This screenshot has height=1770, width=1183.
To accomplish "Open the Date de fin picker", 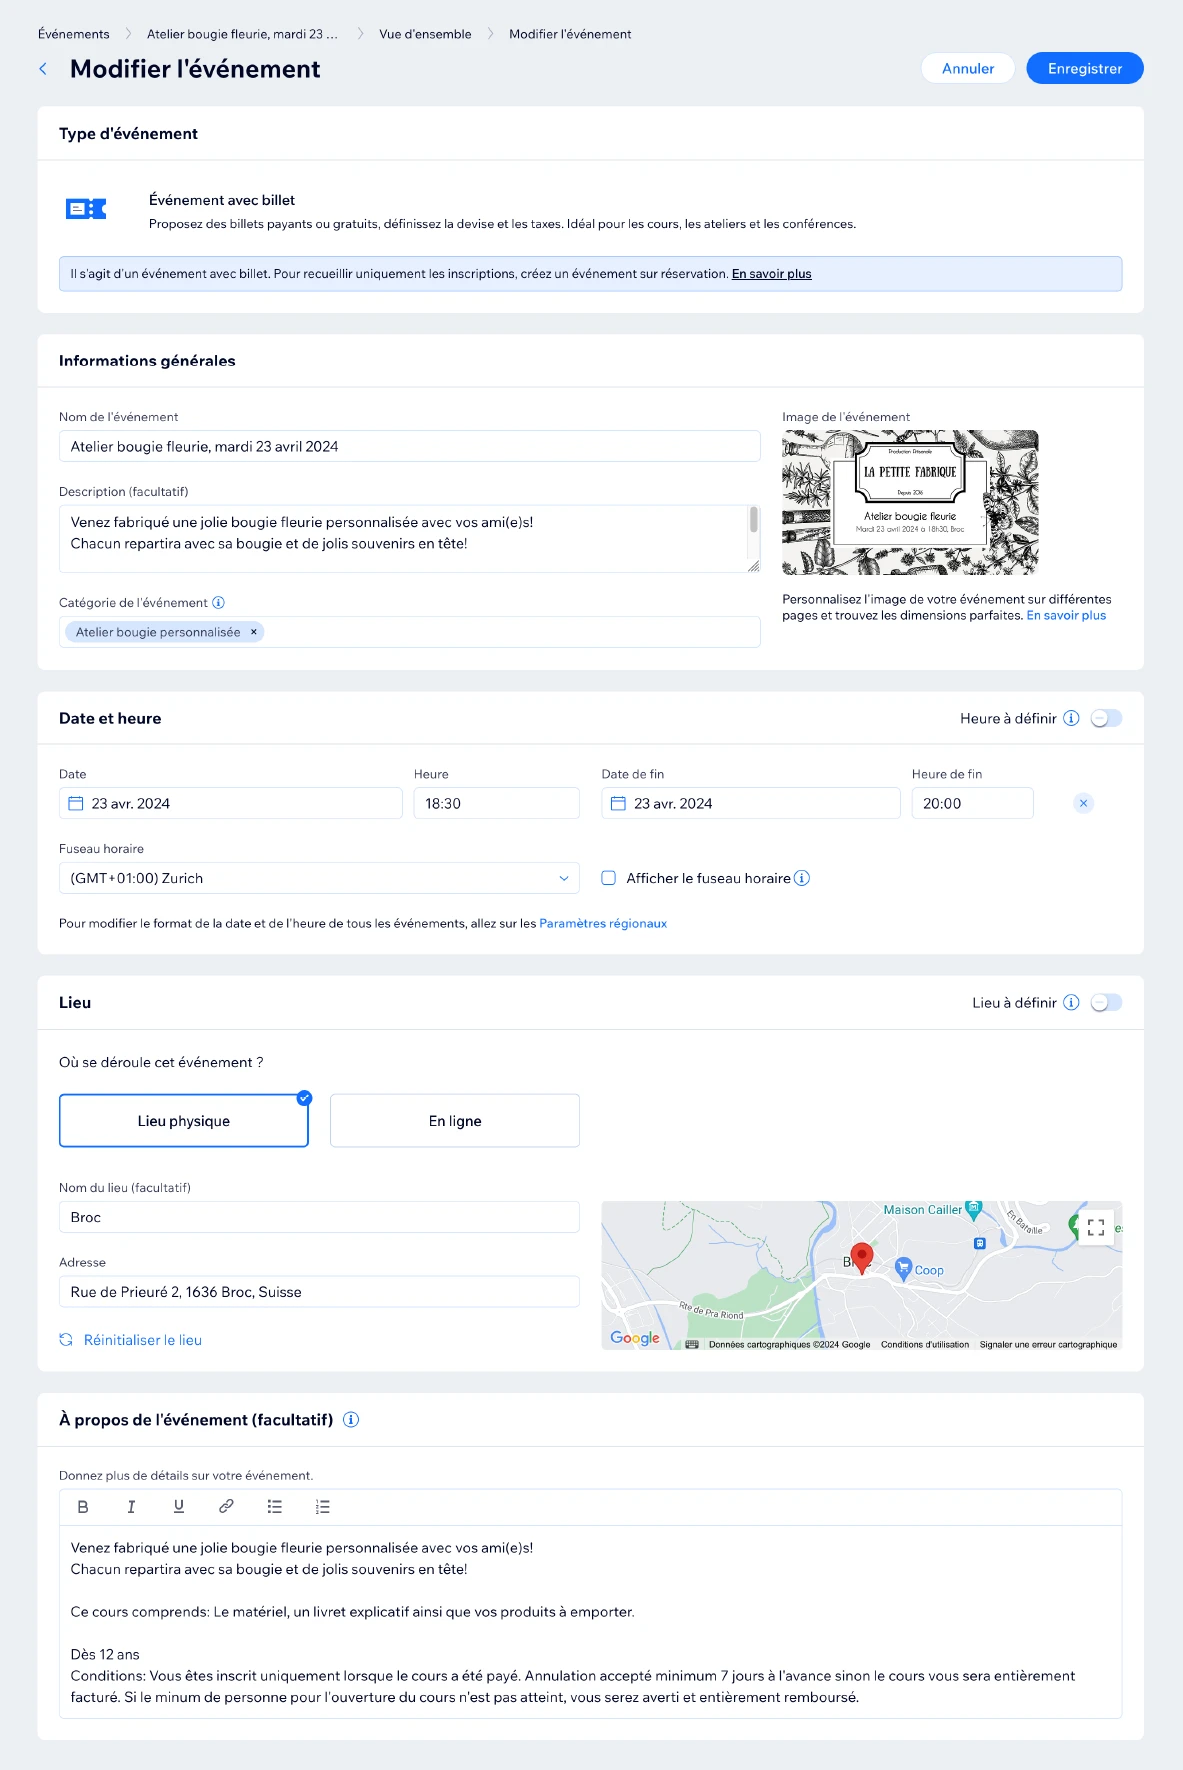I will click(750, 803).
